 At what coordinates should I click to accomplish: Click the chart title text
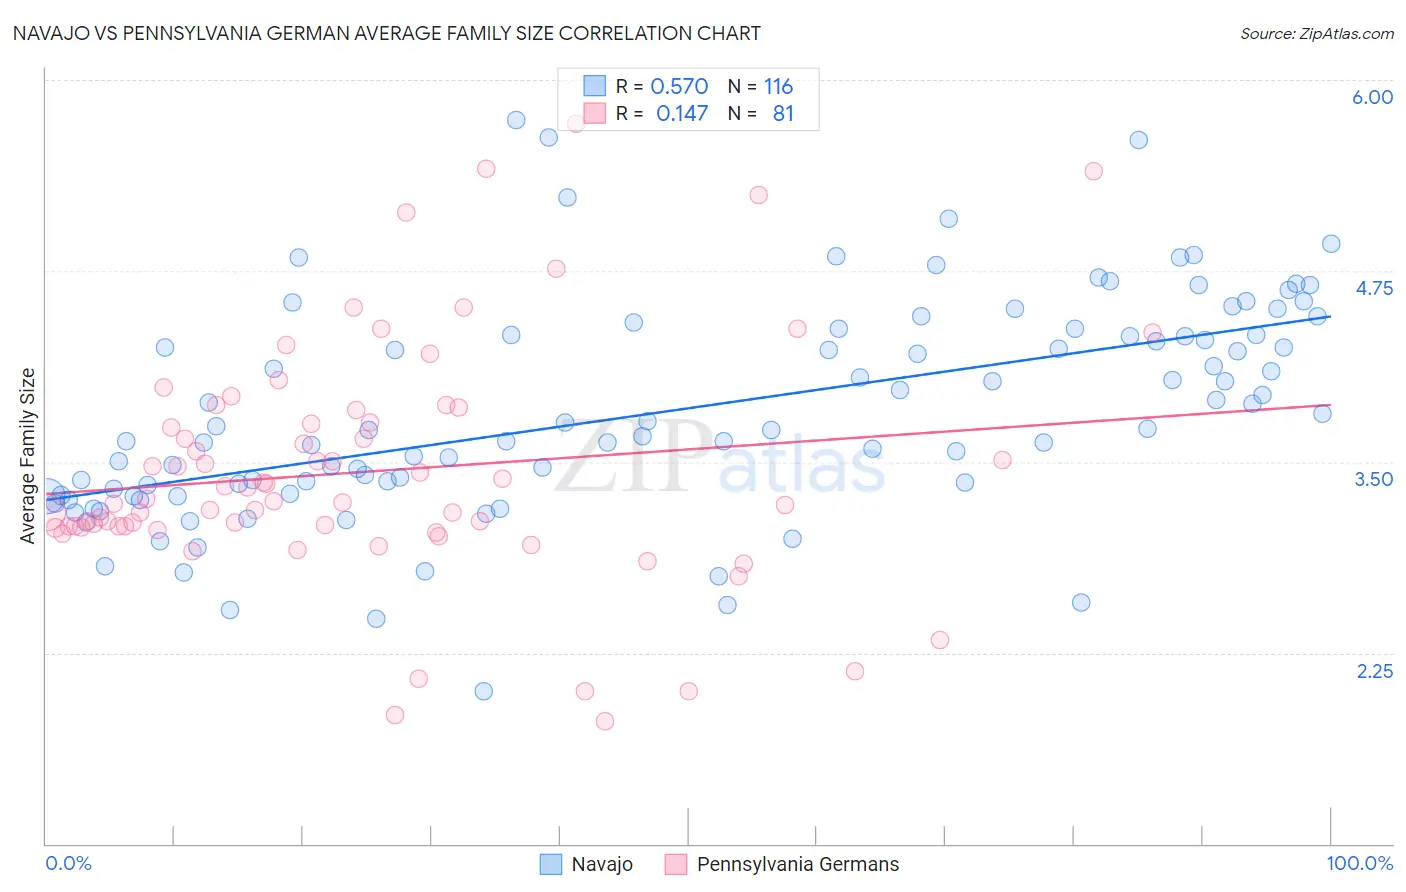pyautogui.click(x=386, y=33)
